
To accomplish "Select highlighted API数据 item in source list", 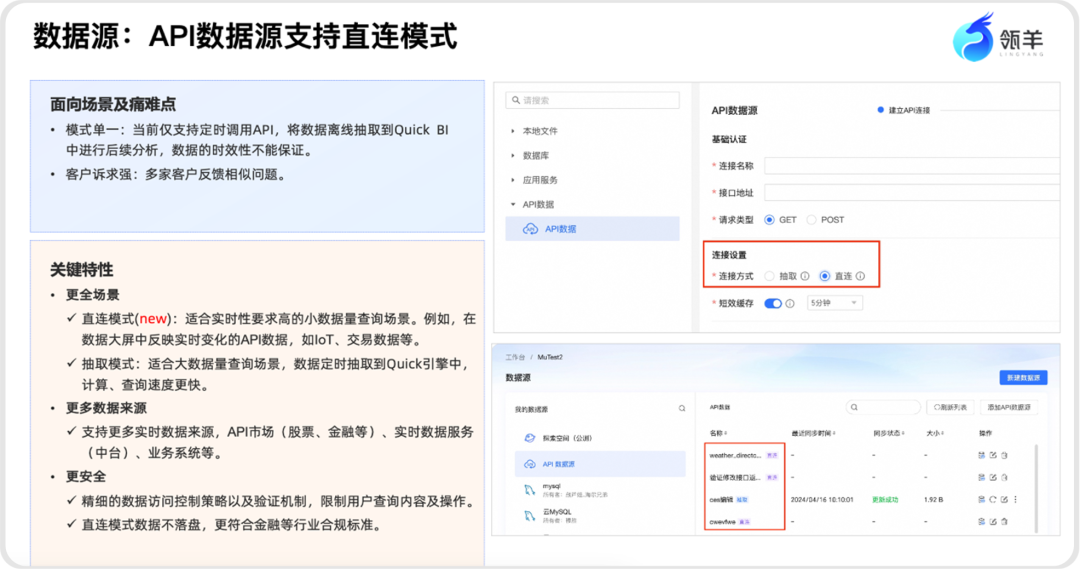I will pos(592,229).
